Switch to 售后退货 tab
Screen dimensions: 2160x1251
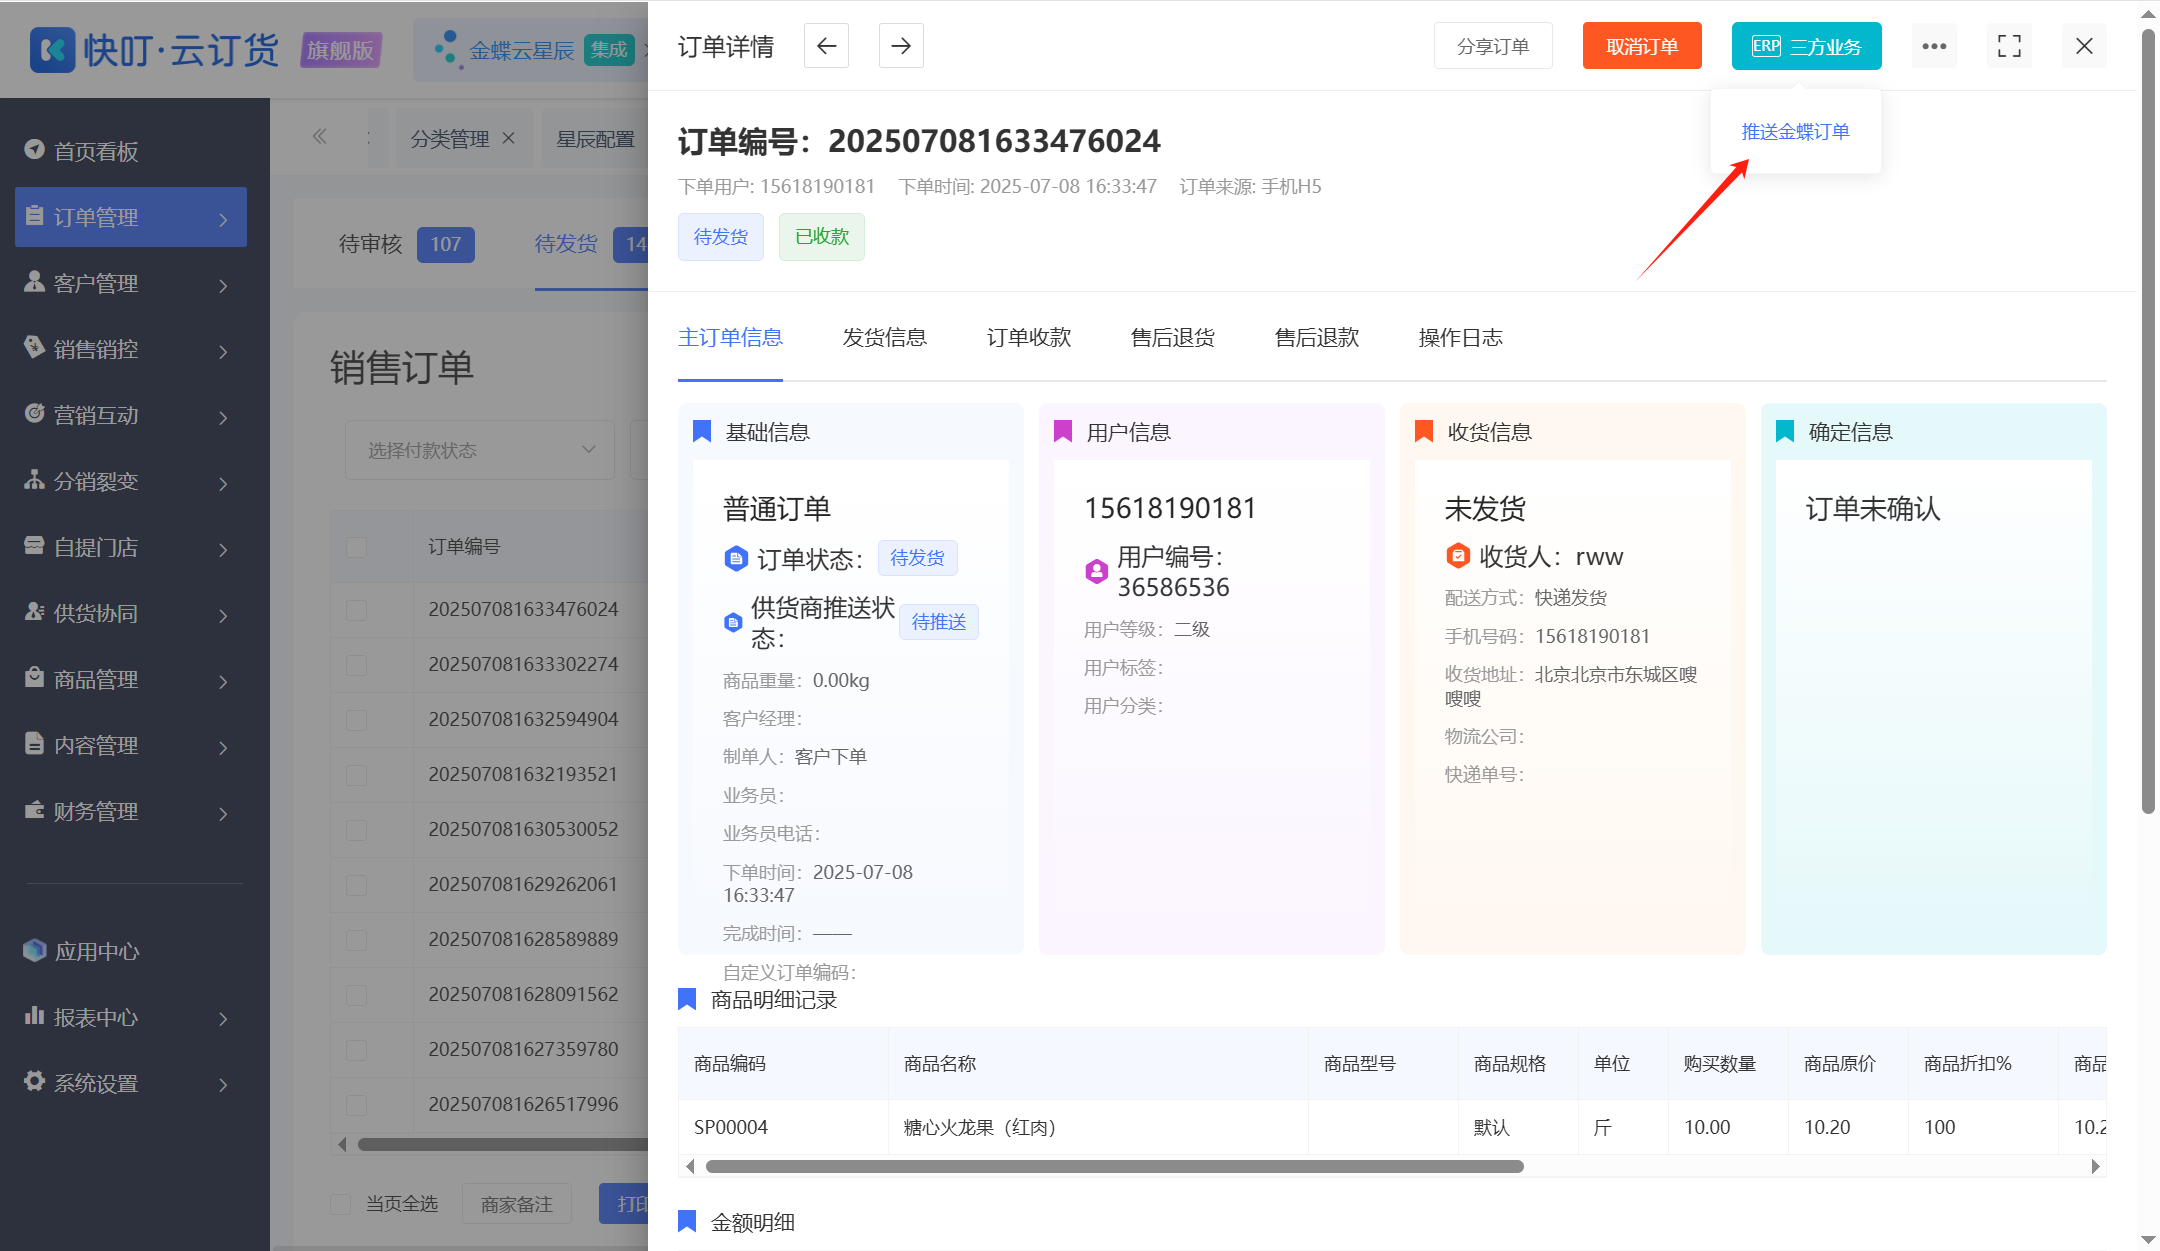click(x=1173, y=338)
